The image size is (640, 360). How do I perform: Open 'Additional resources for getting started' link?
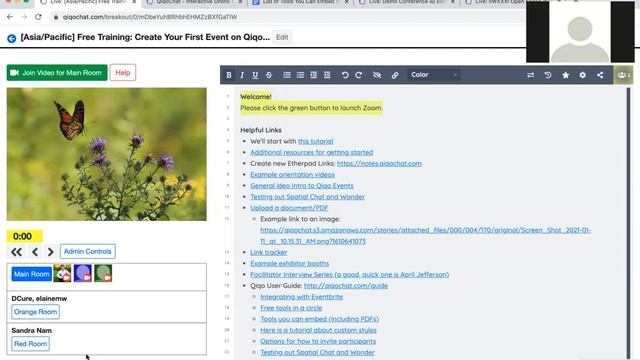coord(311,152)
